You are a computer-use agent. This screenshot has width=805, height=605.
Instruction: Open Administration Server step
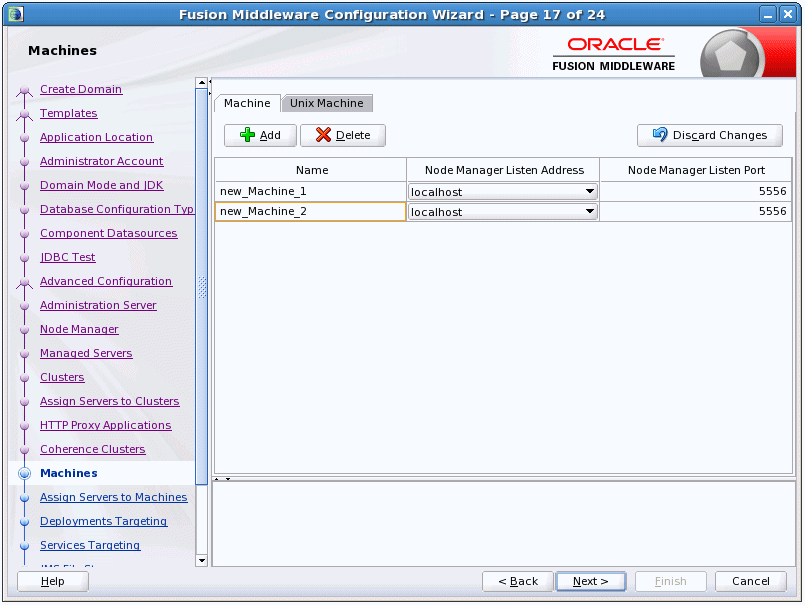coord(99,305)
